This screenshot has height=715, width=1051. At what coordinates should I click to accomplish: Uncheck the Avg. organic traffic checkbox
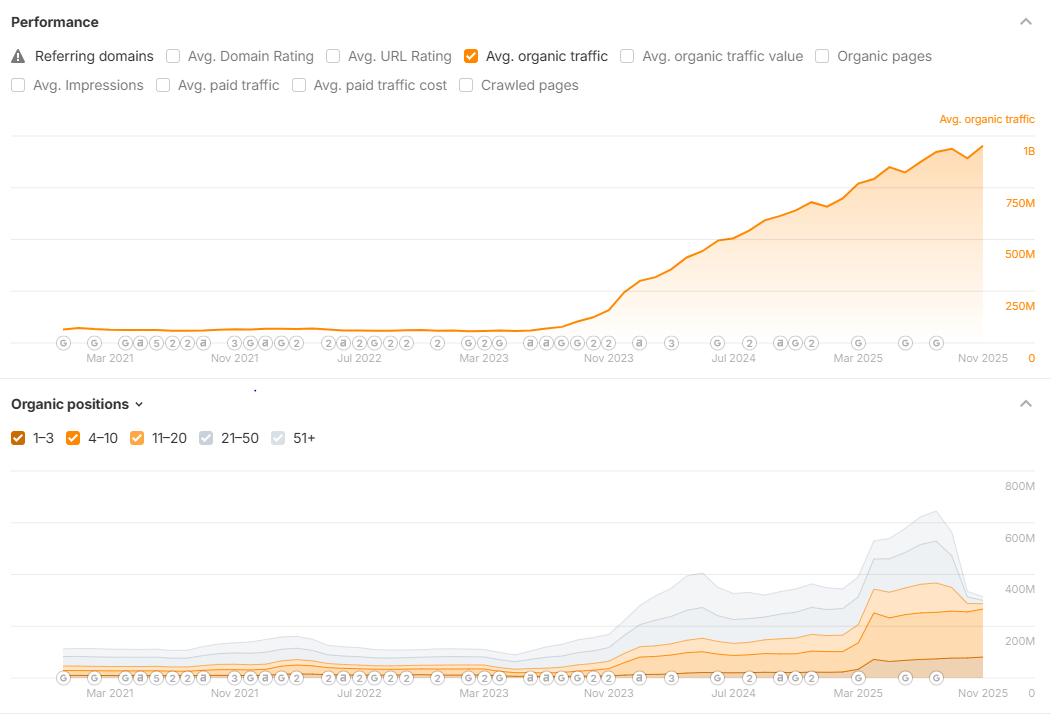click(x=471, y=56)
